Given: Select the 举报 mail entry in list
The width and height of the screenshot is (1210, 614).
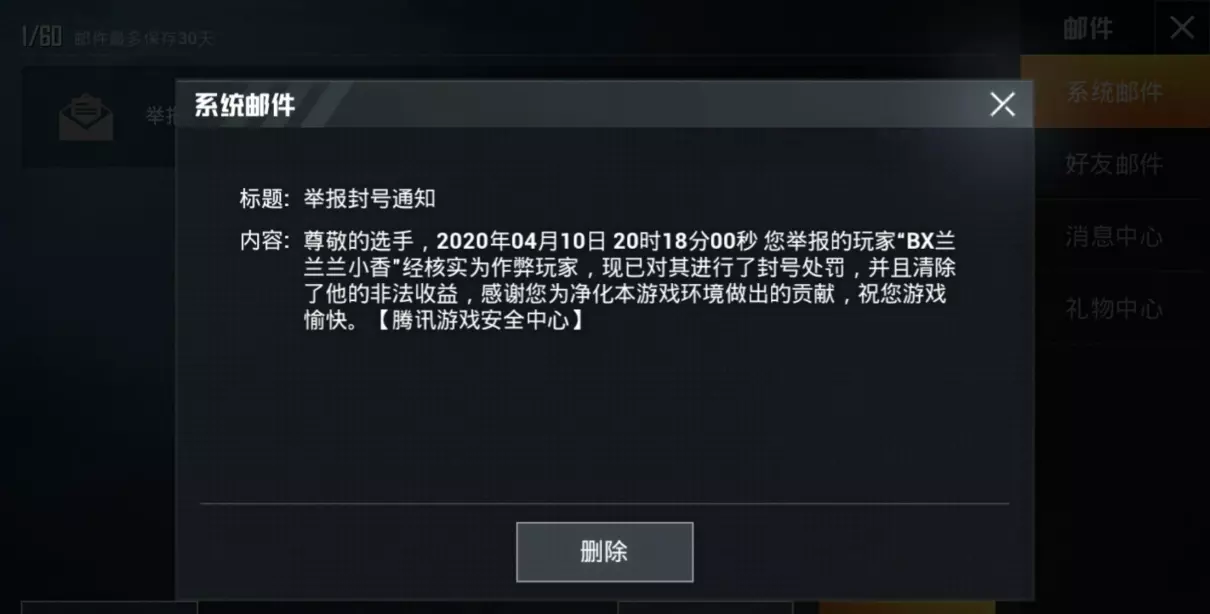Looking at the screenshot, I should (x=99, y=117).
